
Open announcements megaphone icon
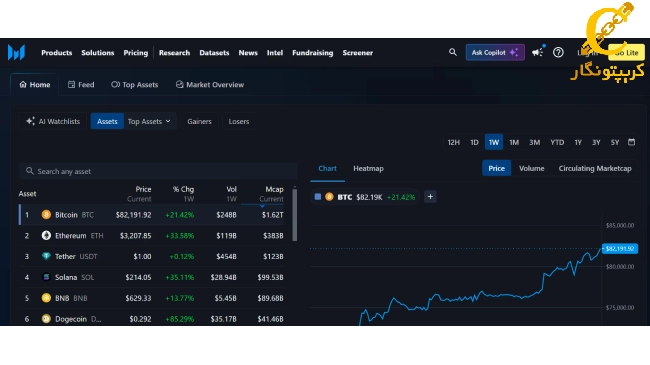coord(538,52)
